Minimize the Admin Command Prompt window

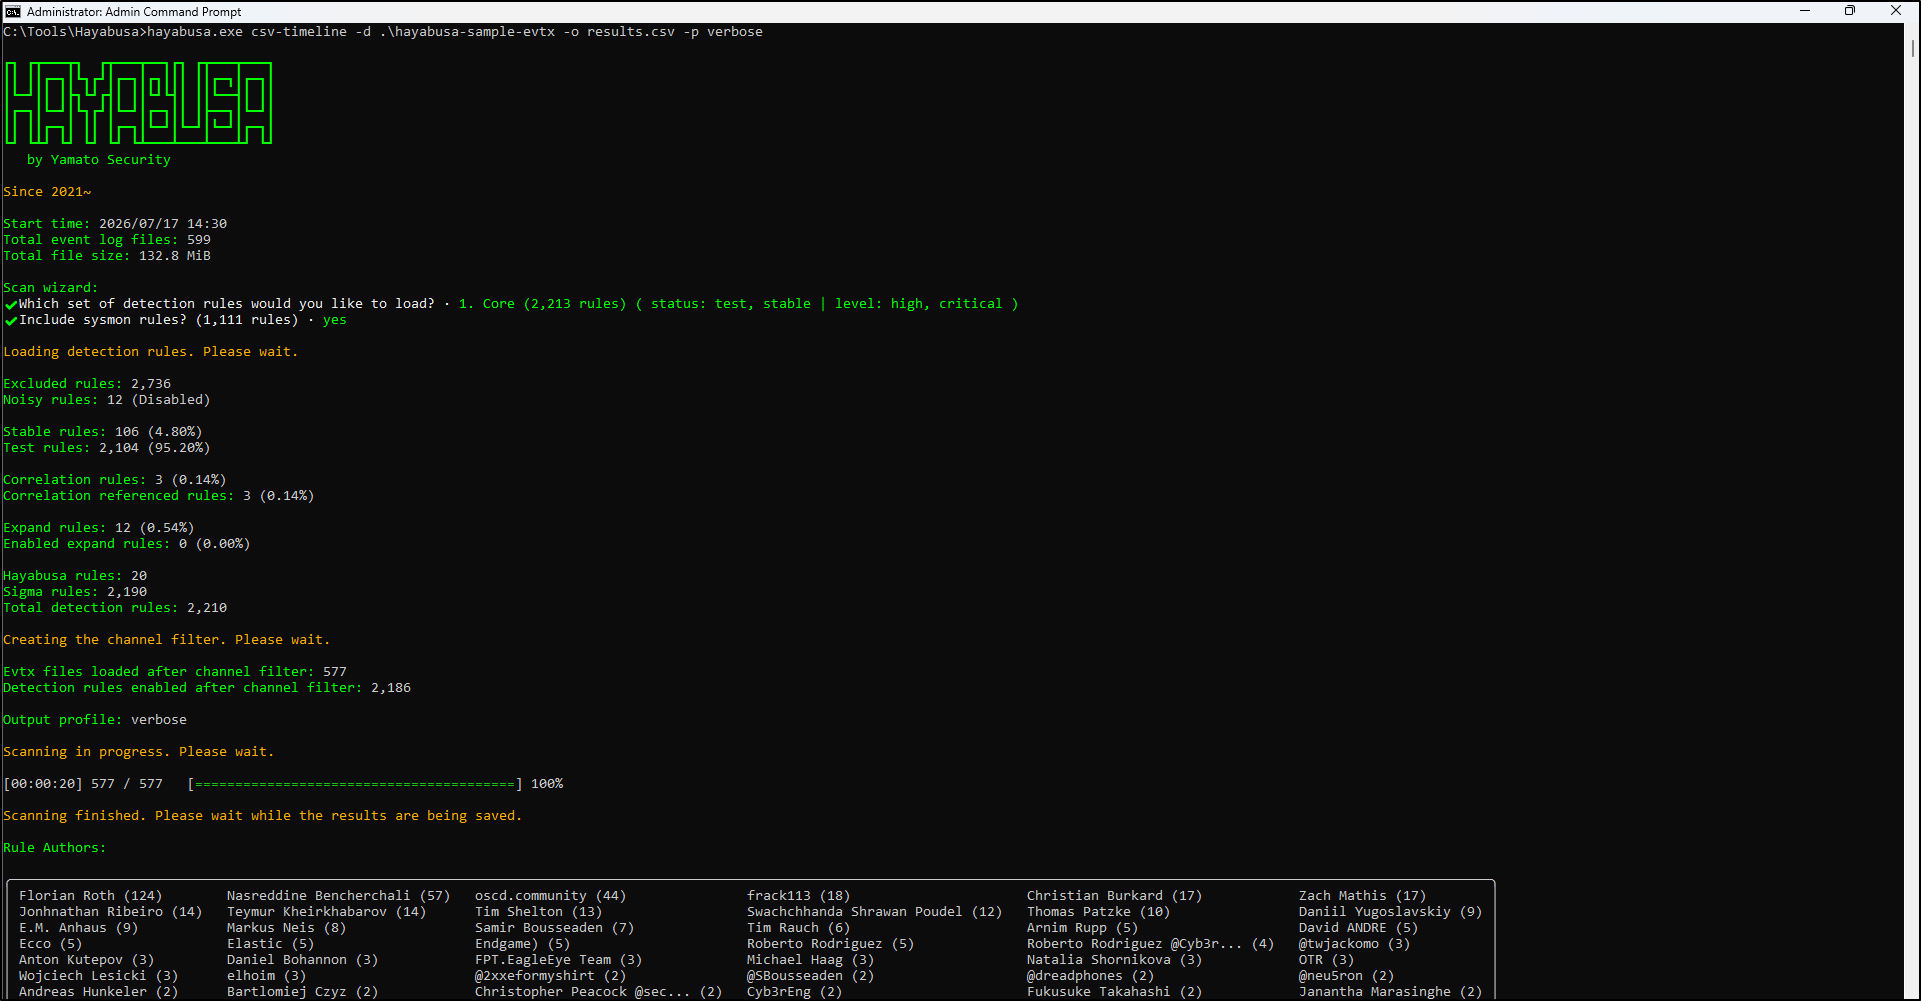(1805, 11)
